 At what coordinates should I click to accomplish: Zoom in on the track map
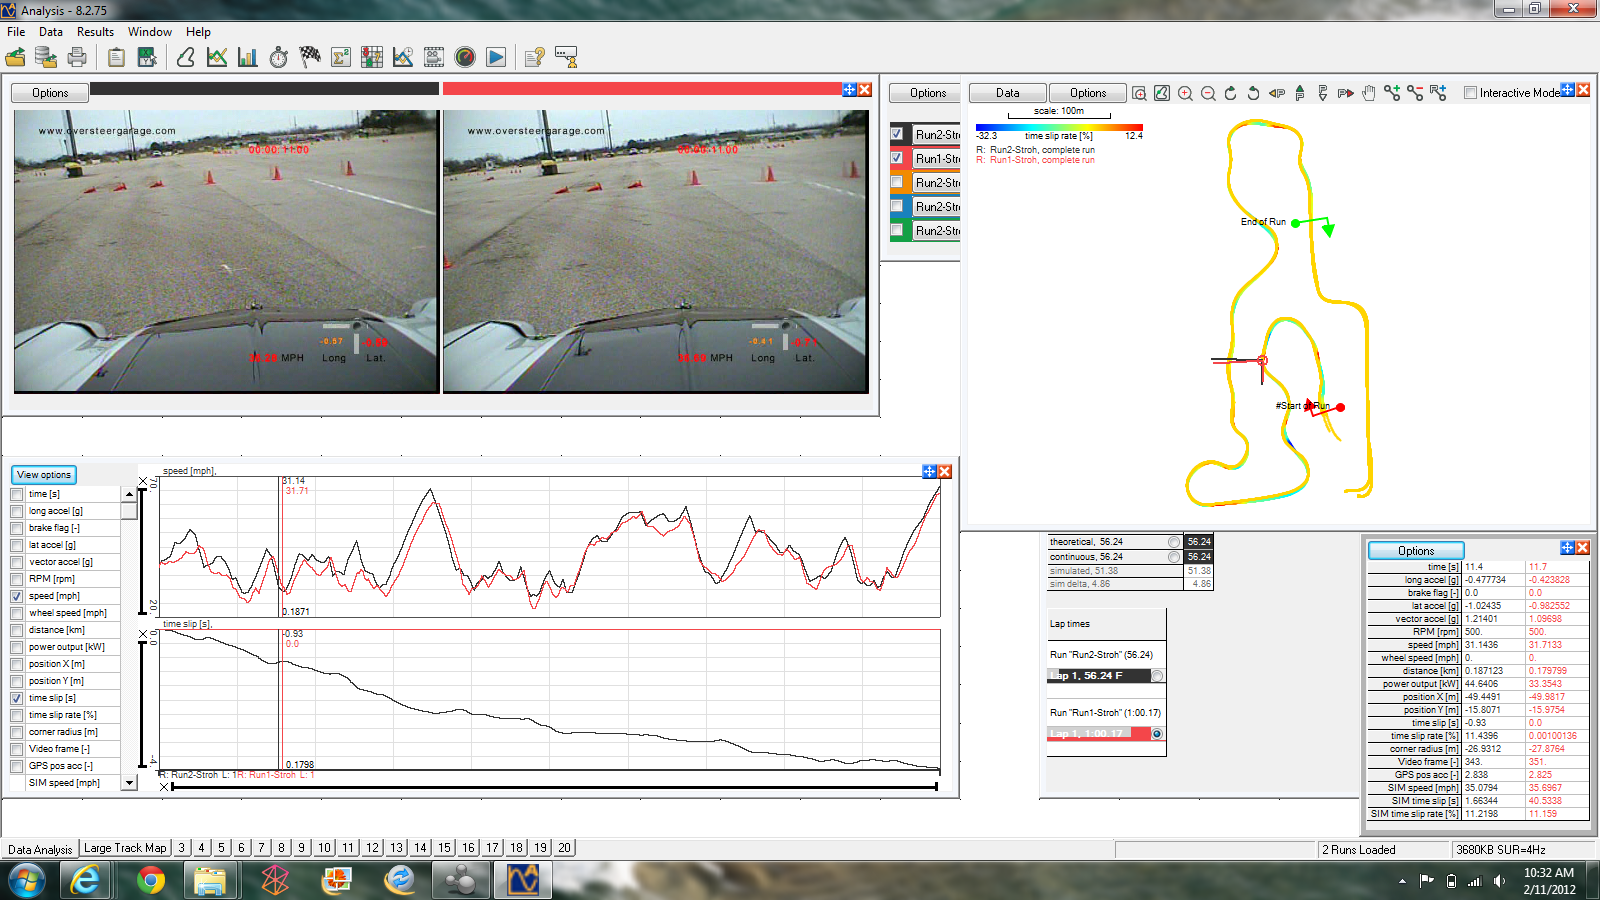tap(1185, 93)
